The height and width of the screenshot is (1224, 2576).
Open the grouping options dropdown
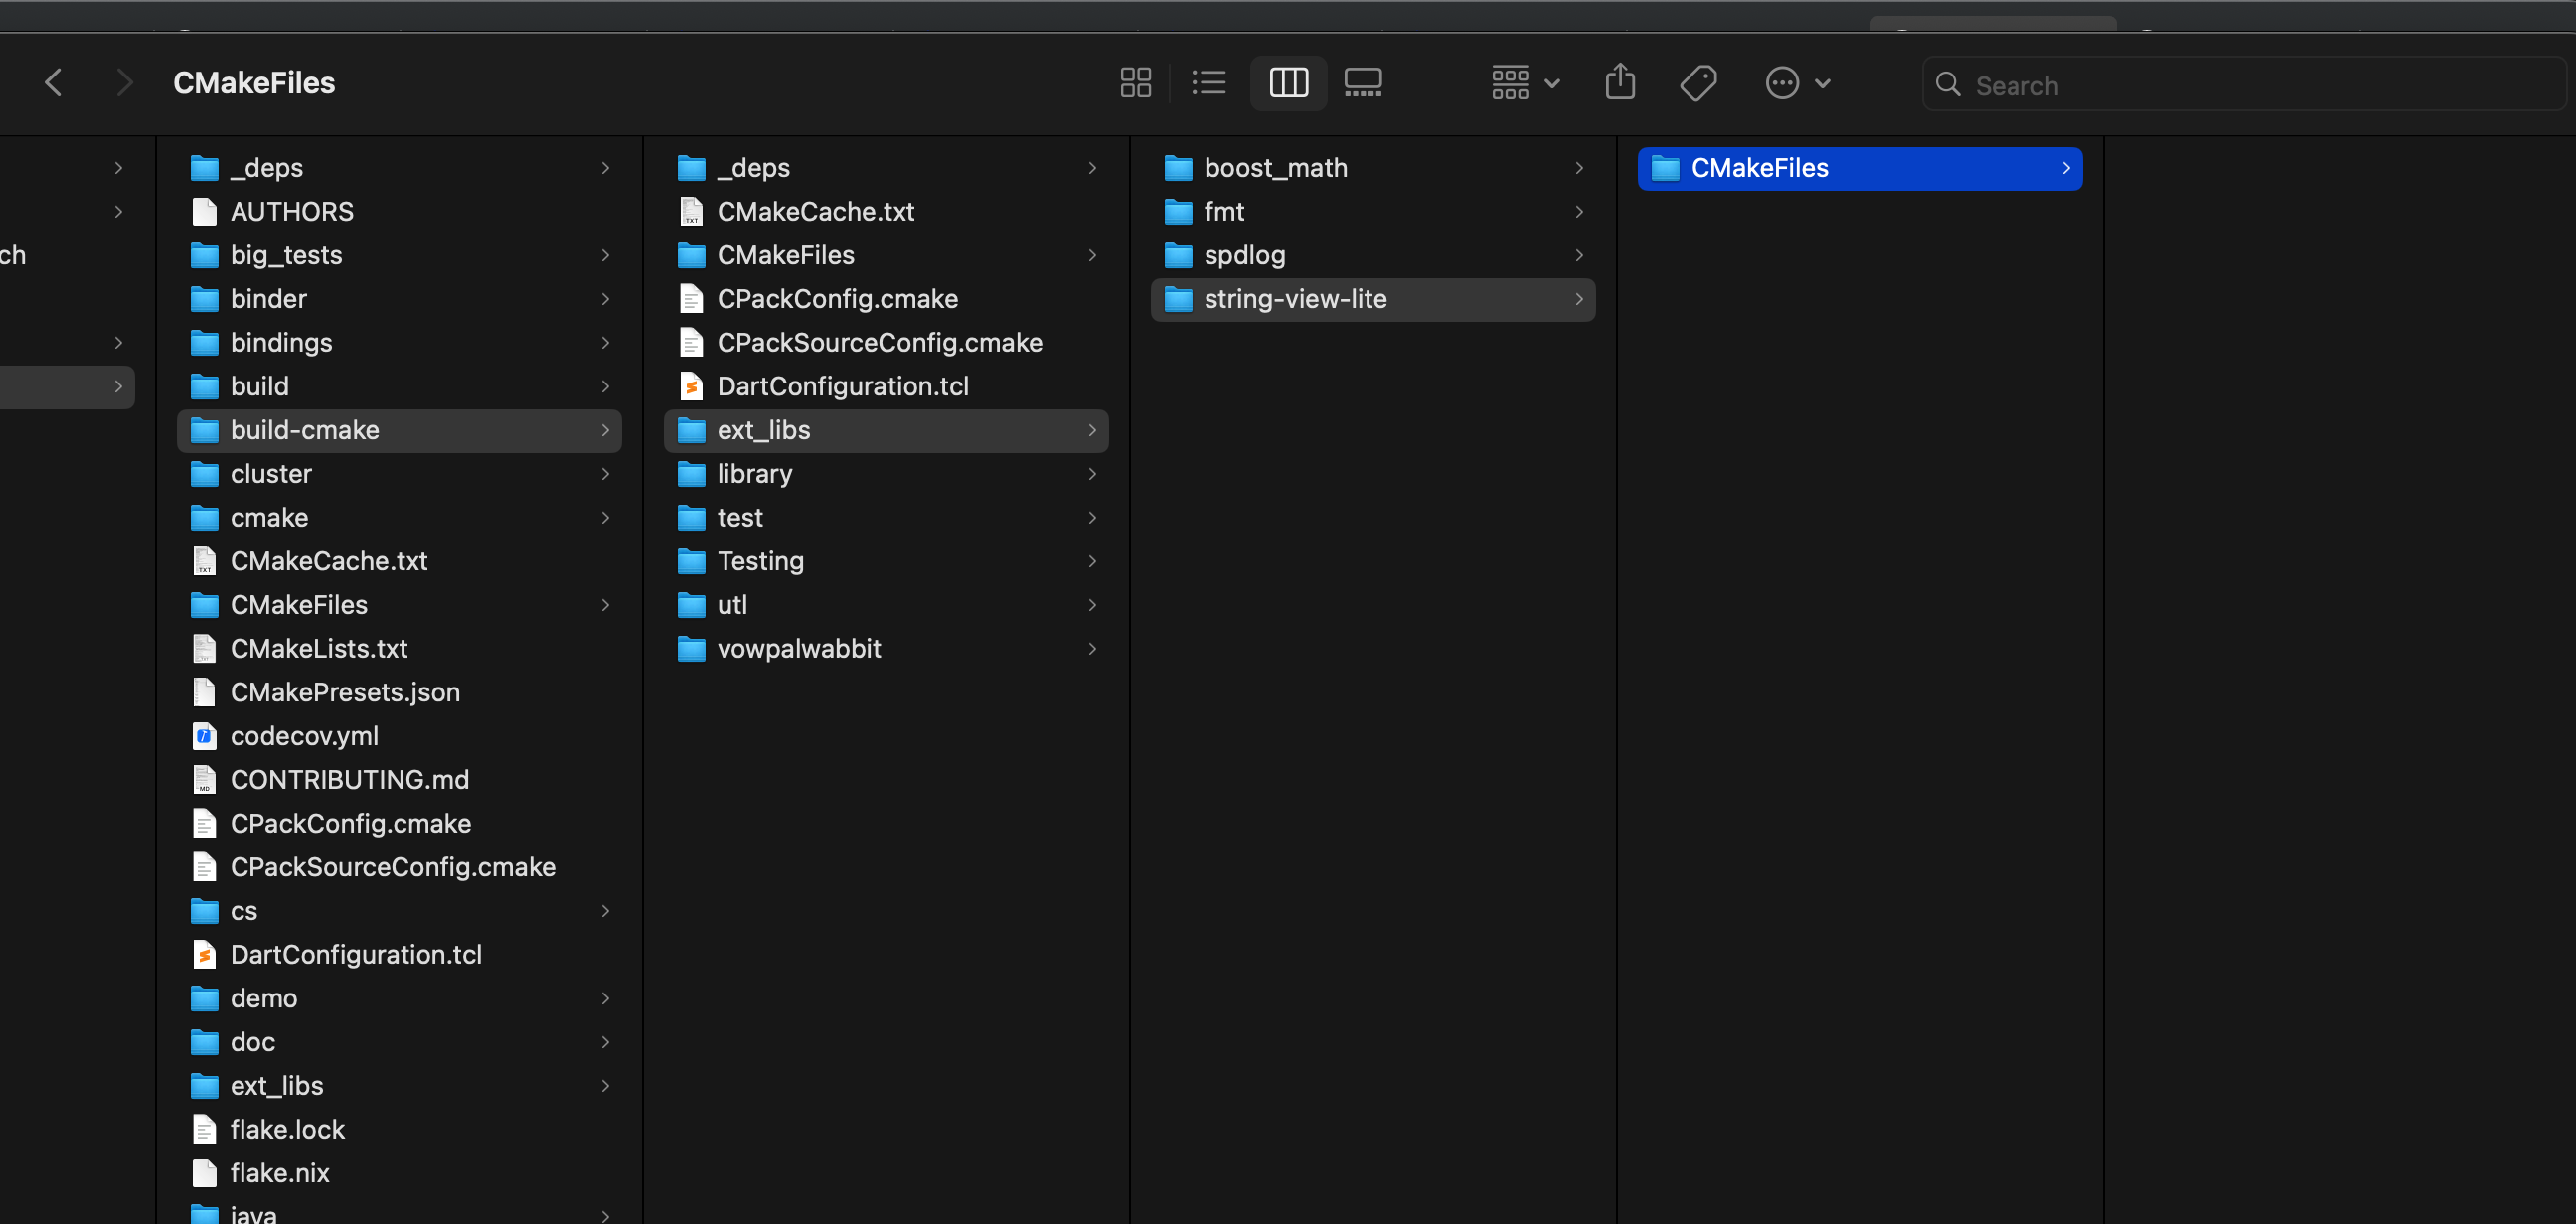tap(1524, 82)
